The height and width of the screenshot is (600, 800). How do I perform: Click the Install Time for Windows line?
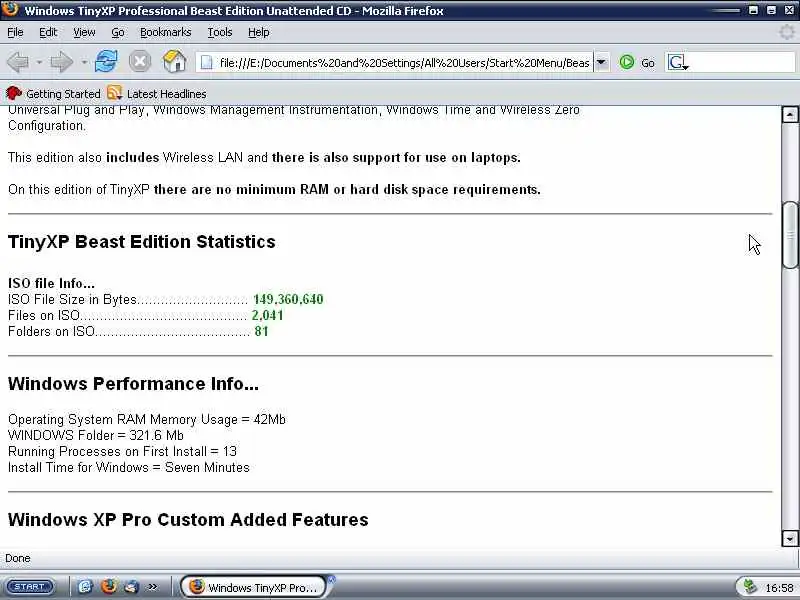[129, 467]
